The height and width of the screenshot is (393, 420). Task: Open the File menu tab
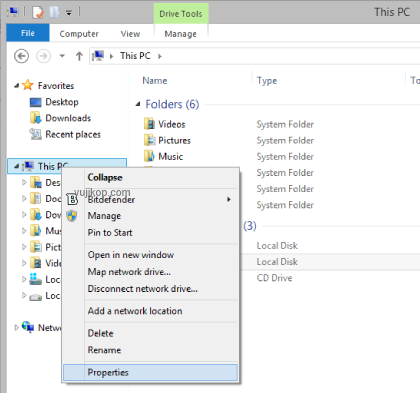(x=28, y=33)
